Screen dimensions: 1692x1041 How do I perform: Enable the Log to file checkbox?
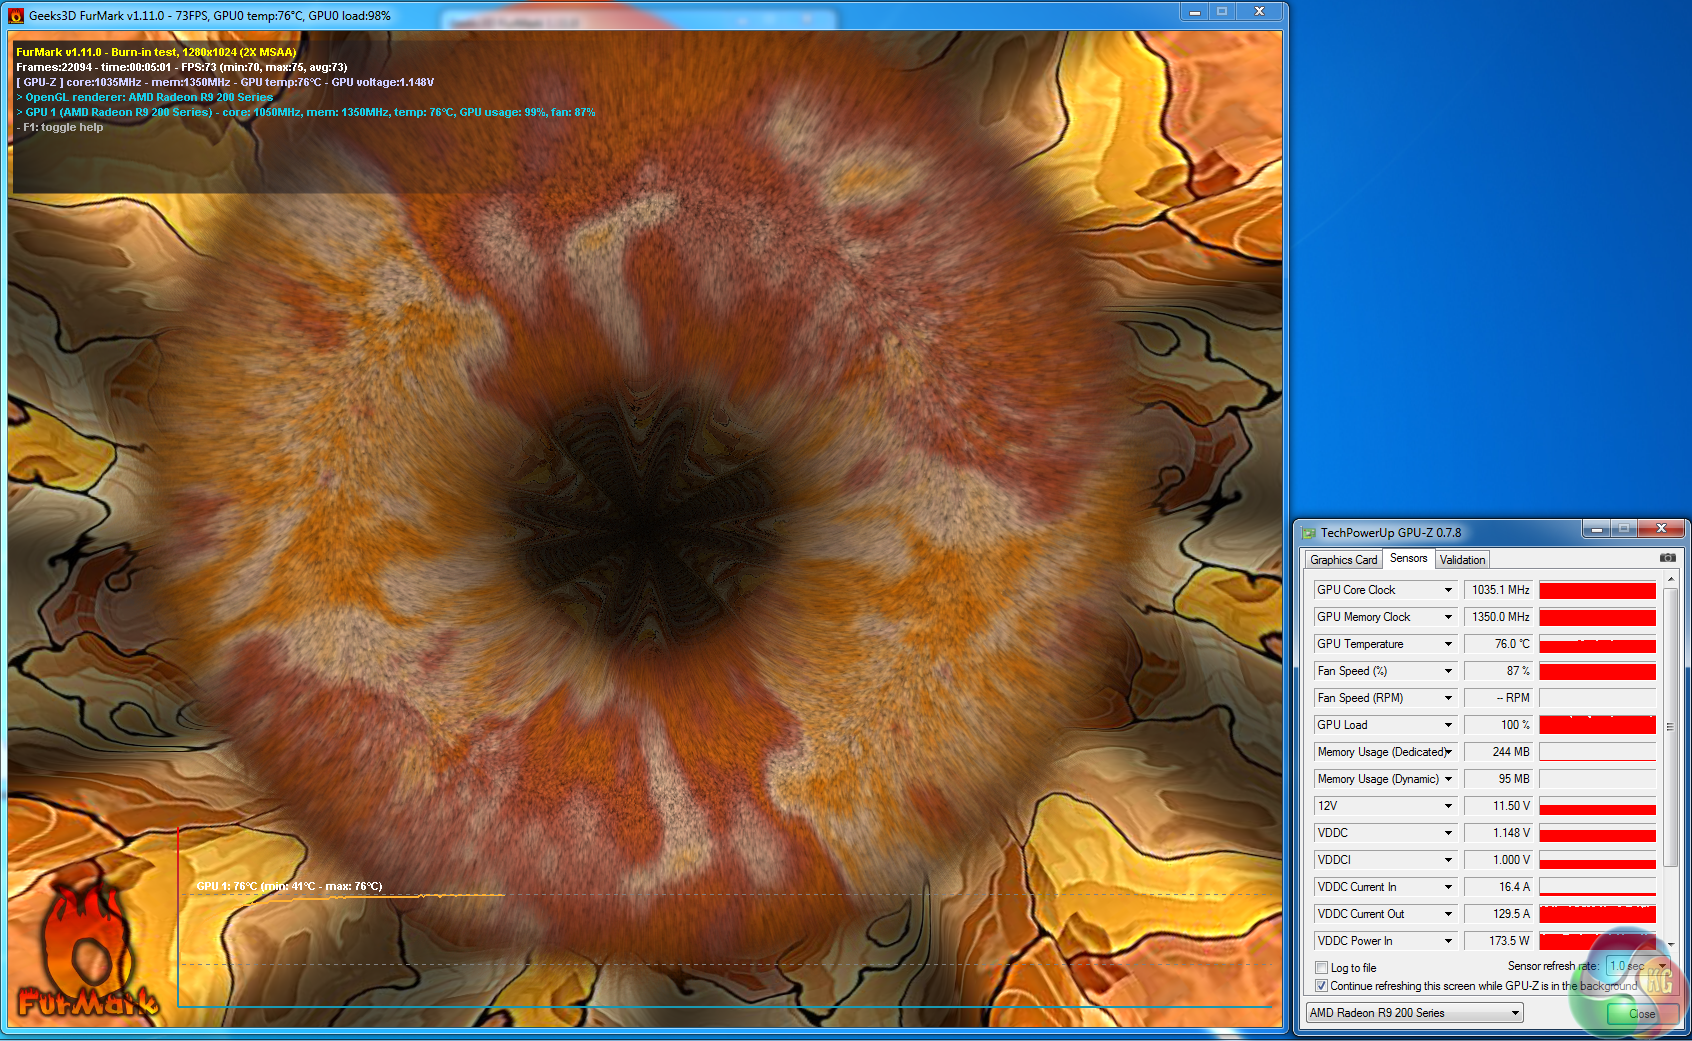pyautogui.click(x=1322, y=968)
